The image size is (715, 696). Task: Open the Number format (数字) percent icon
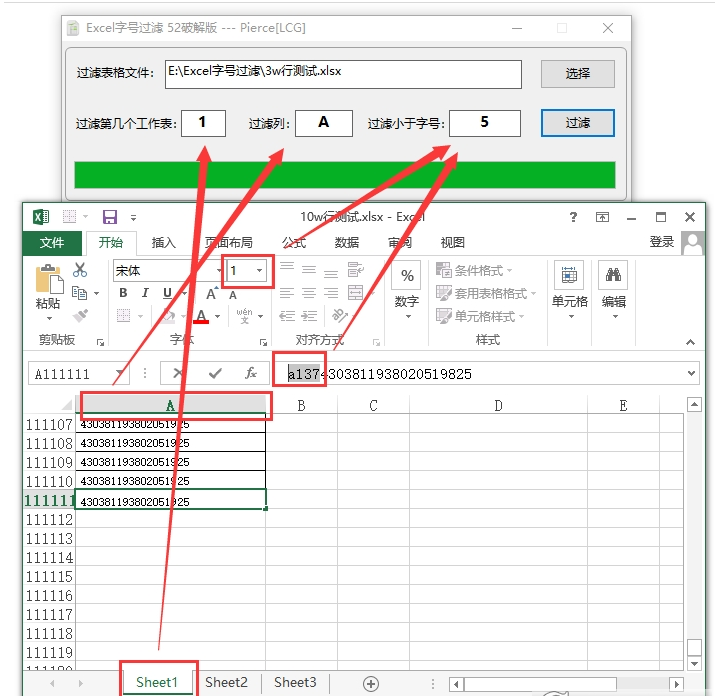pyautogui.click(x=407, y=277)
